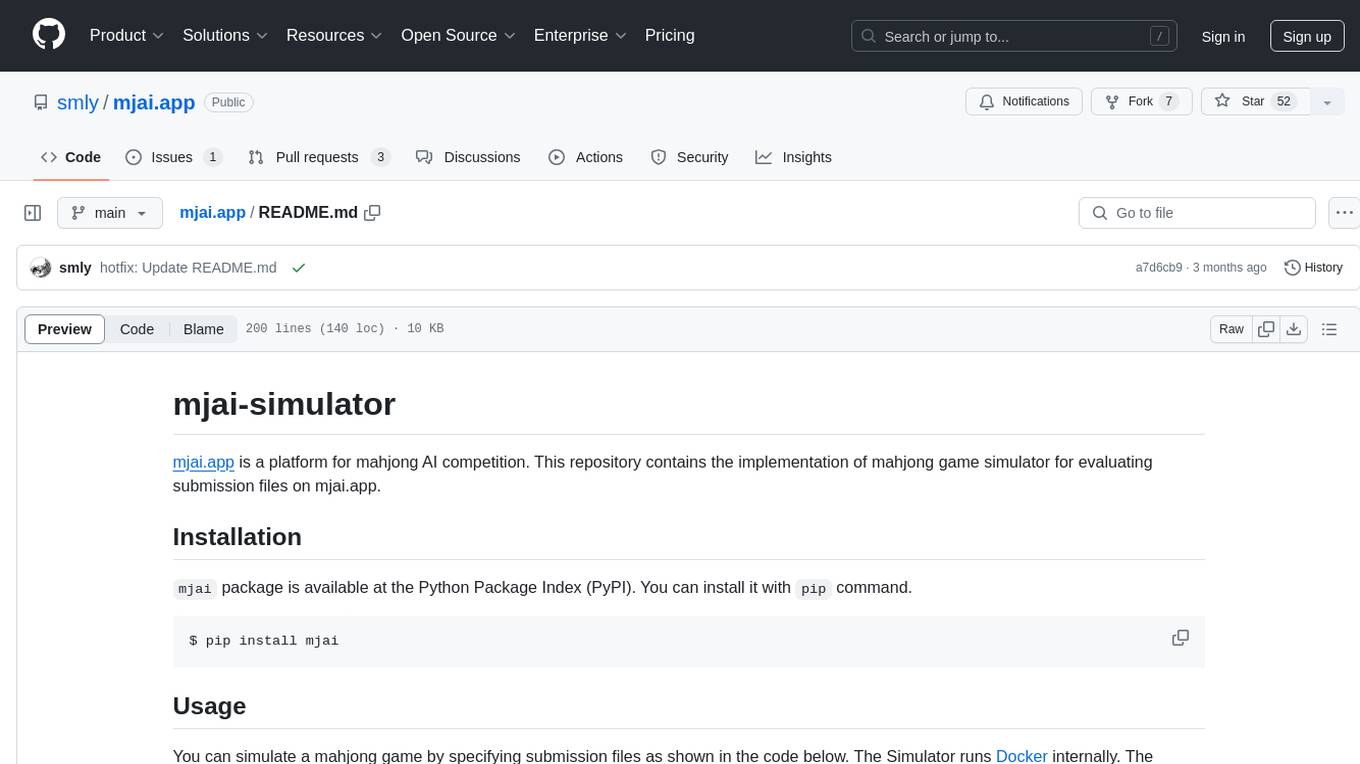Screen dimensions: 1360x764
Task: Open commit a7d6cb9
Action: (x=1159, y=268)
